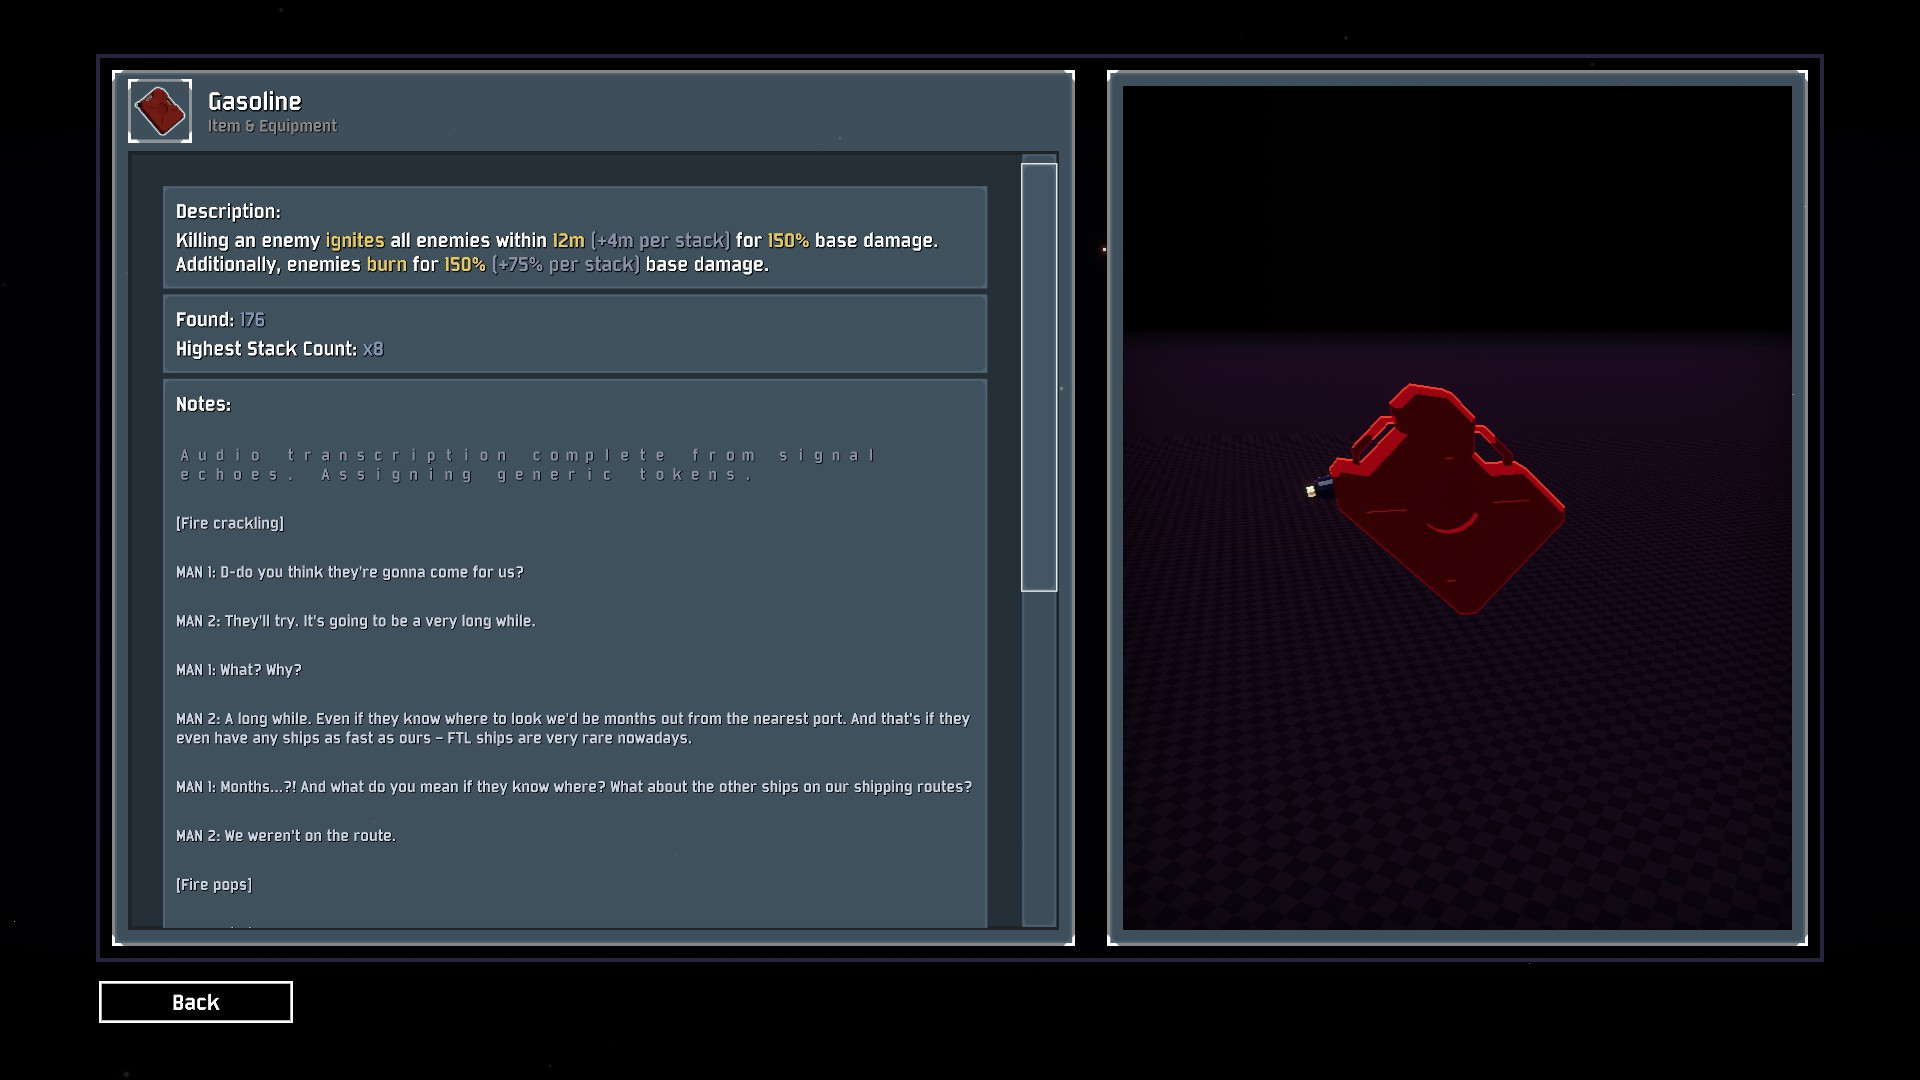Click the highlighted word burn
This screenshot has height=1080, width=1920.
(386, 265)
